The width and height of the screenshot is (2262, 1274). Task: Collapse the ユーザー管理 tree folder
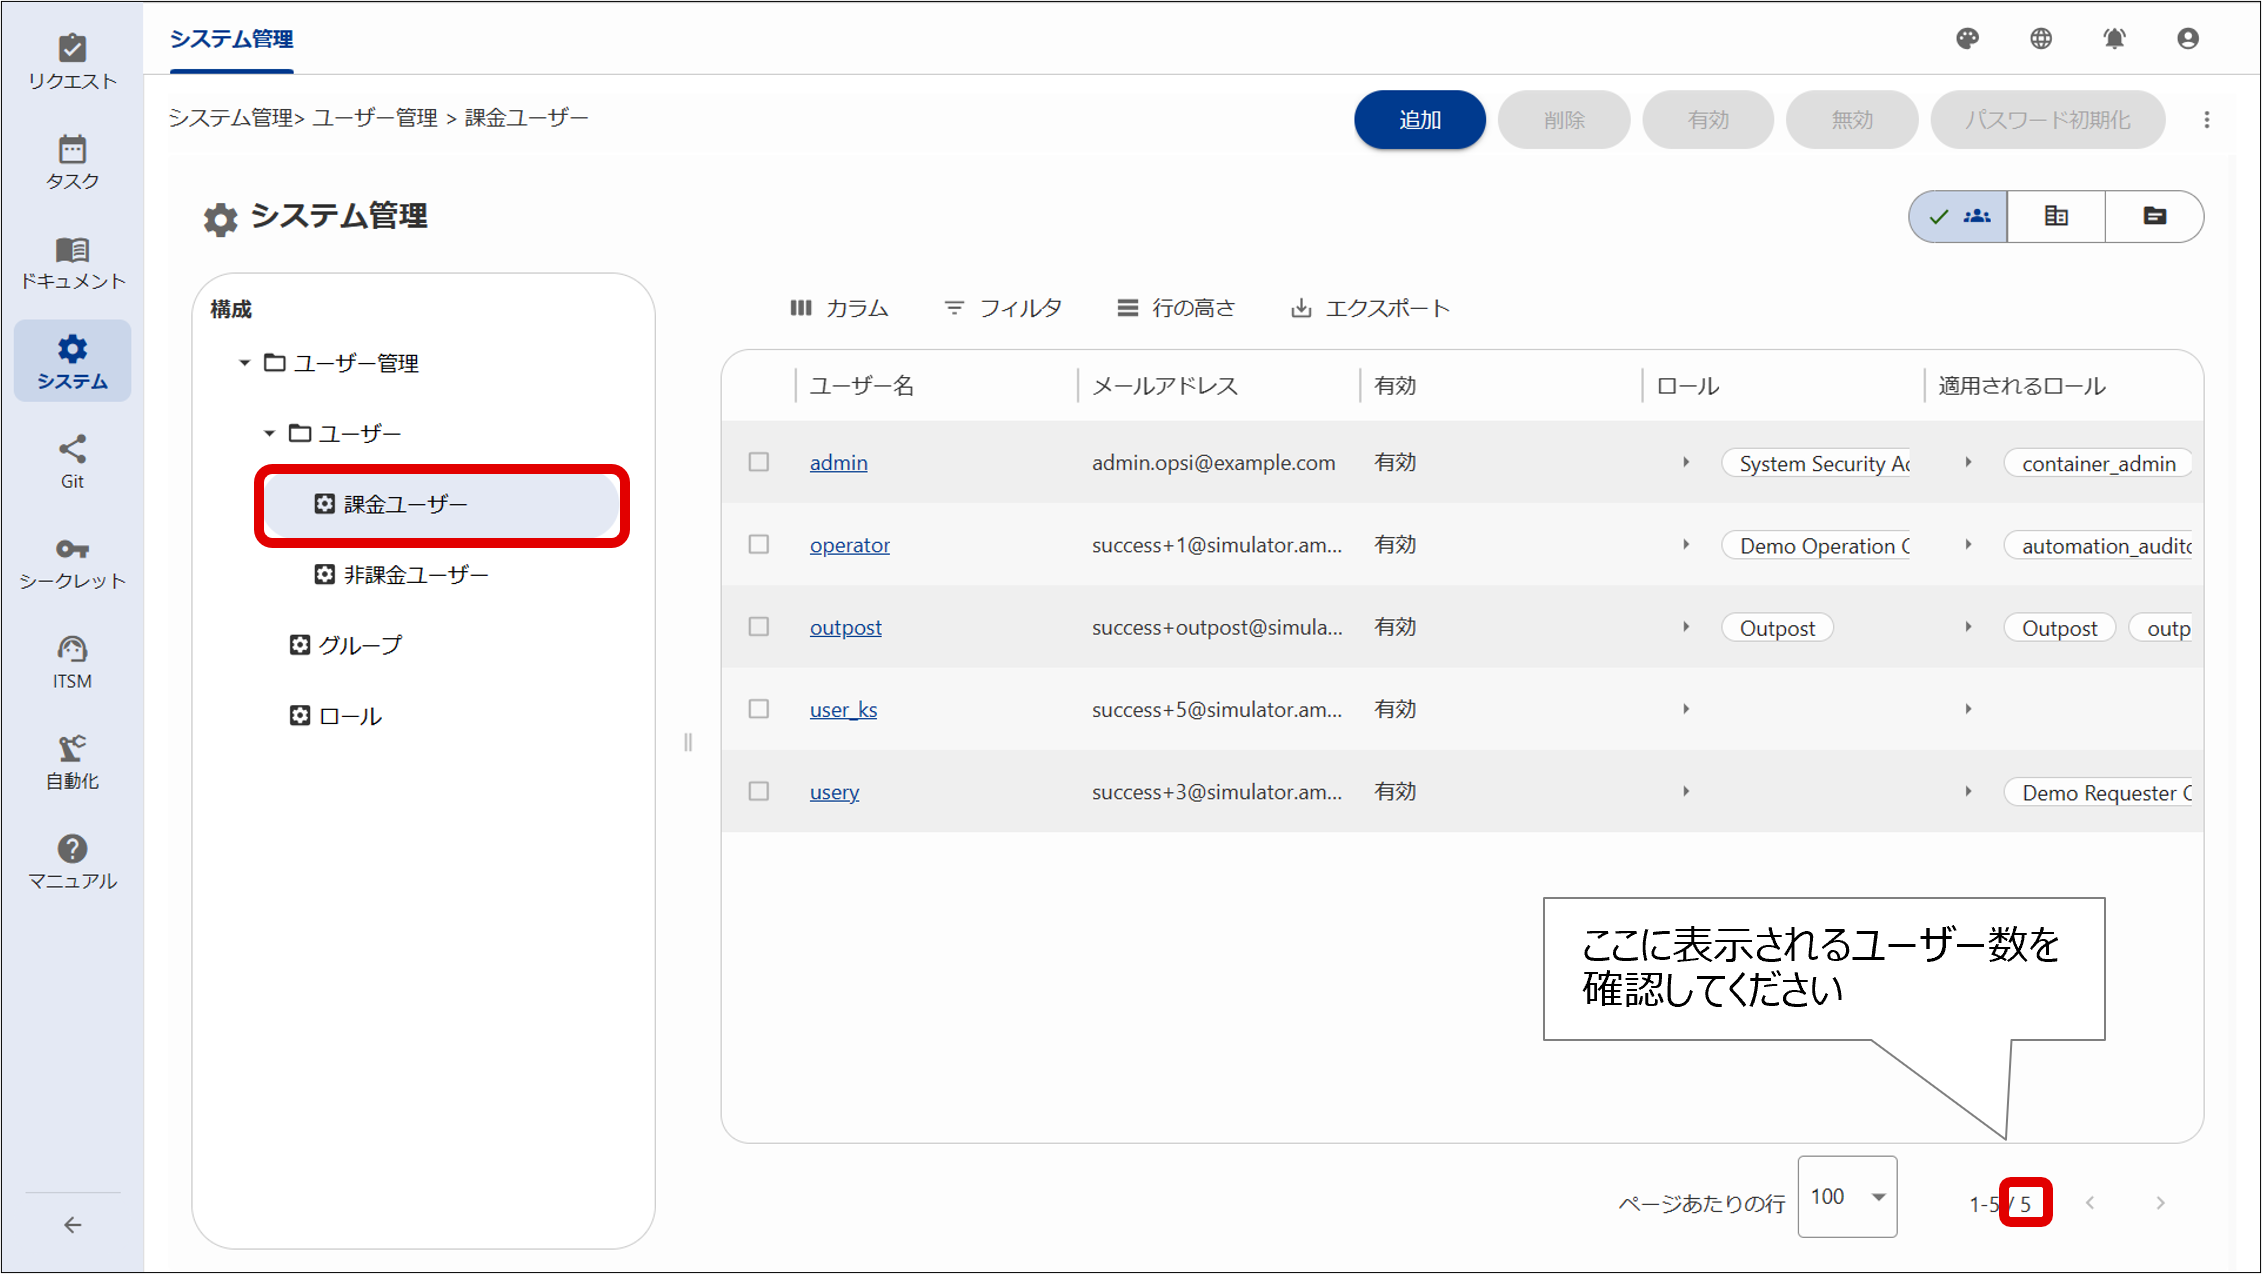click(244, 363)
